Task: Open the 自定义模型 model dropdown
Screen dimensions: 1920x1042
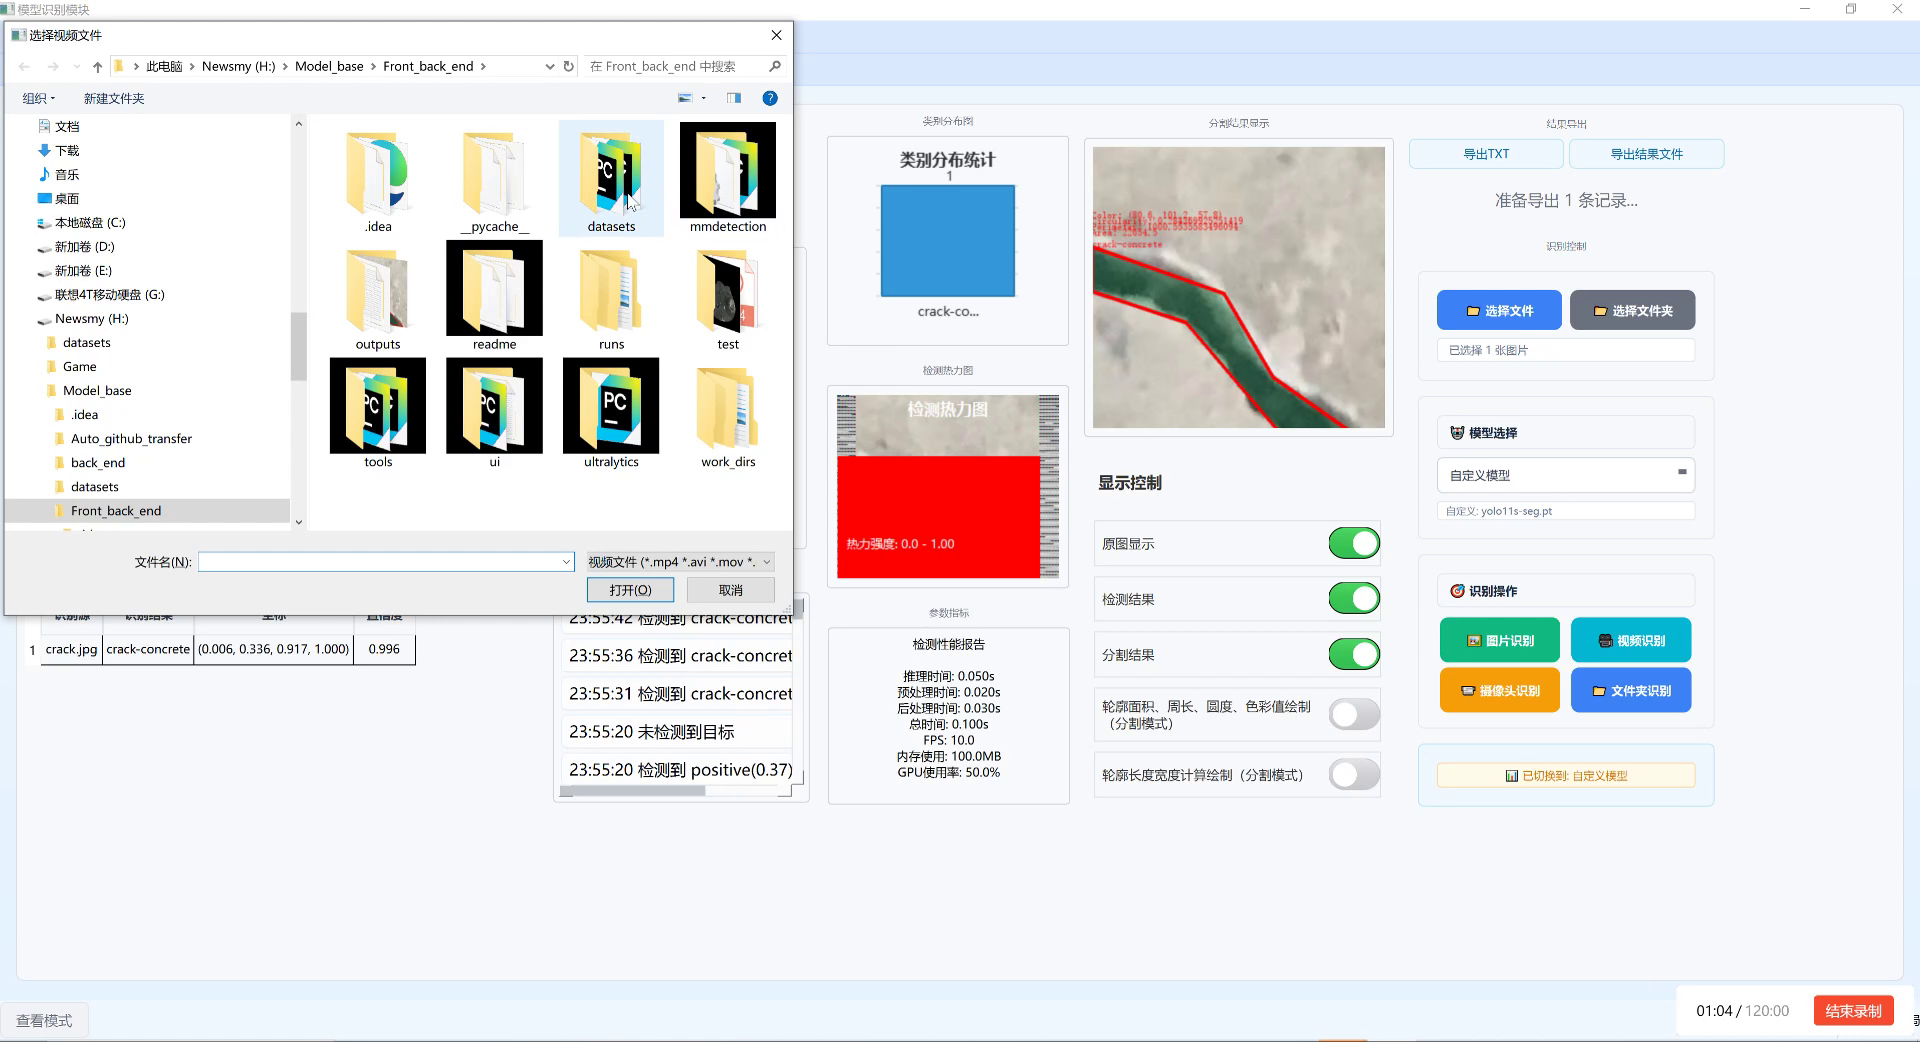Action: point(1683,475)
